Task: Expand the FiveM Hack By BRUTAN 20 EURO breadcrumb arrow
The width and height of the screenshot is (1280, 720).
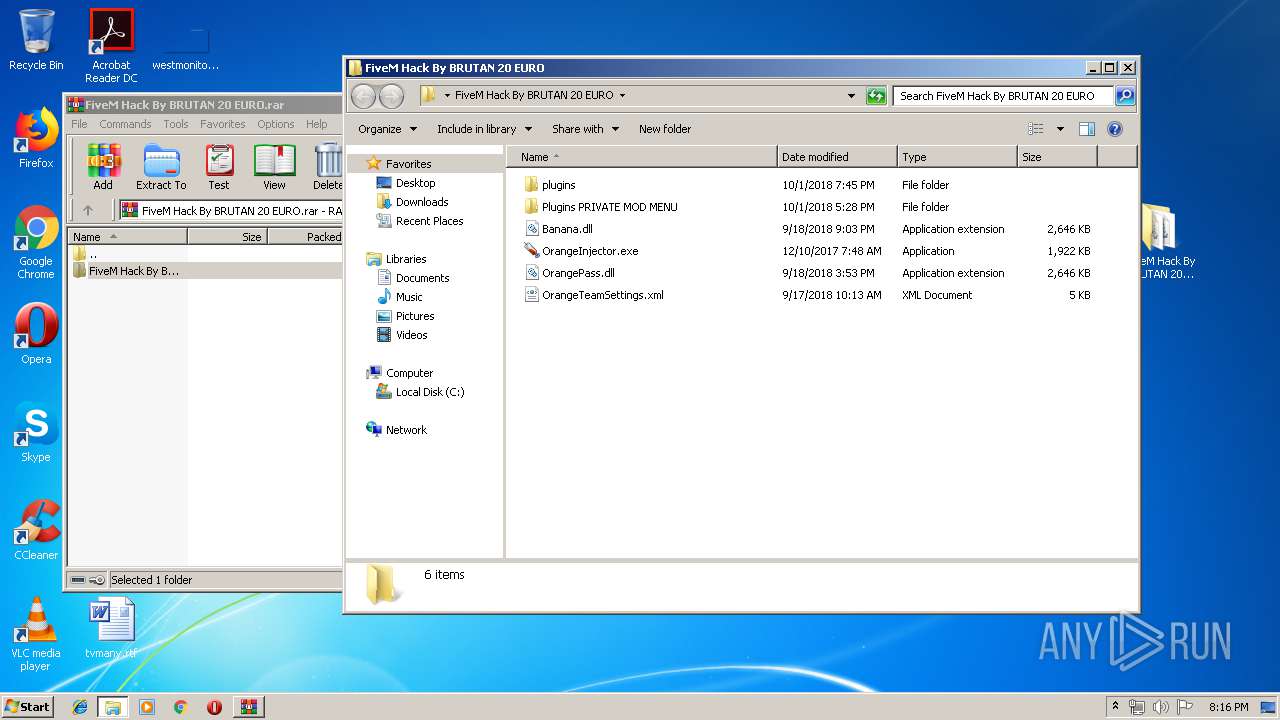Action: point(622,96)
